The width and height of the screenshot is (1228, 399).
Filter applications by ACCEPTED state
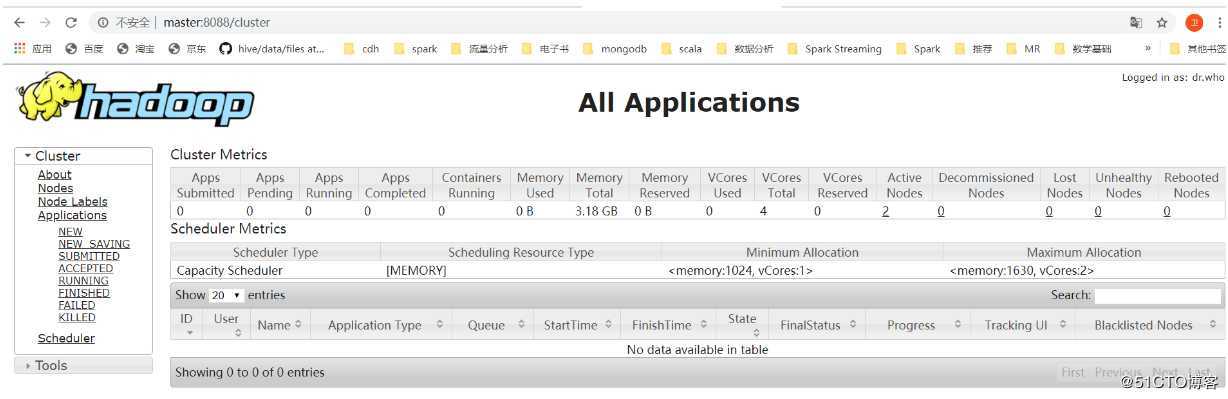86,268
